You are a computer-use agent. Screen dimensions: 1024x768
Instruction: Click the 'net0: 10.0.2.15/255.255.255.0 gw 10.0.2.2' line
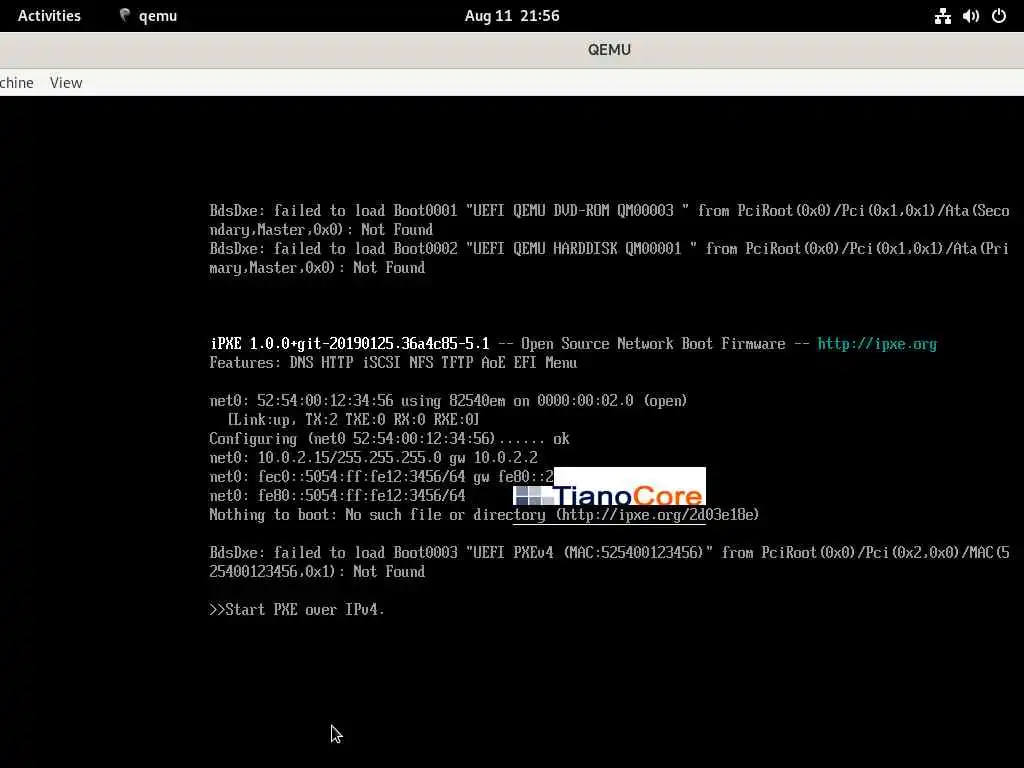pyautogui.click(x=374, y=458)
